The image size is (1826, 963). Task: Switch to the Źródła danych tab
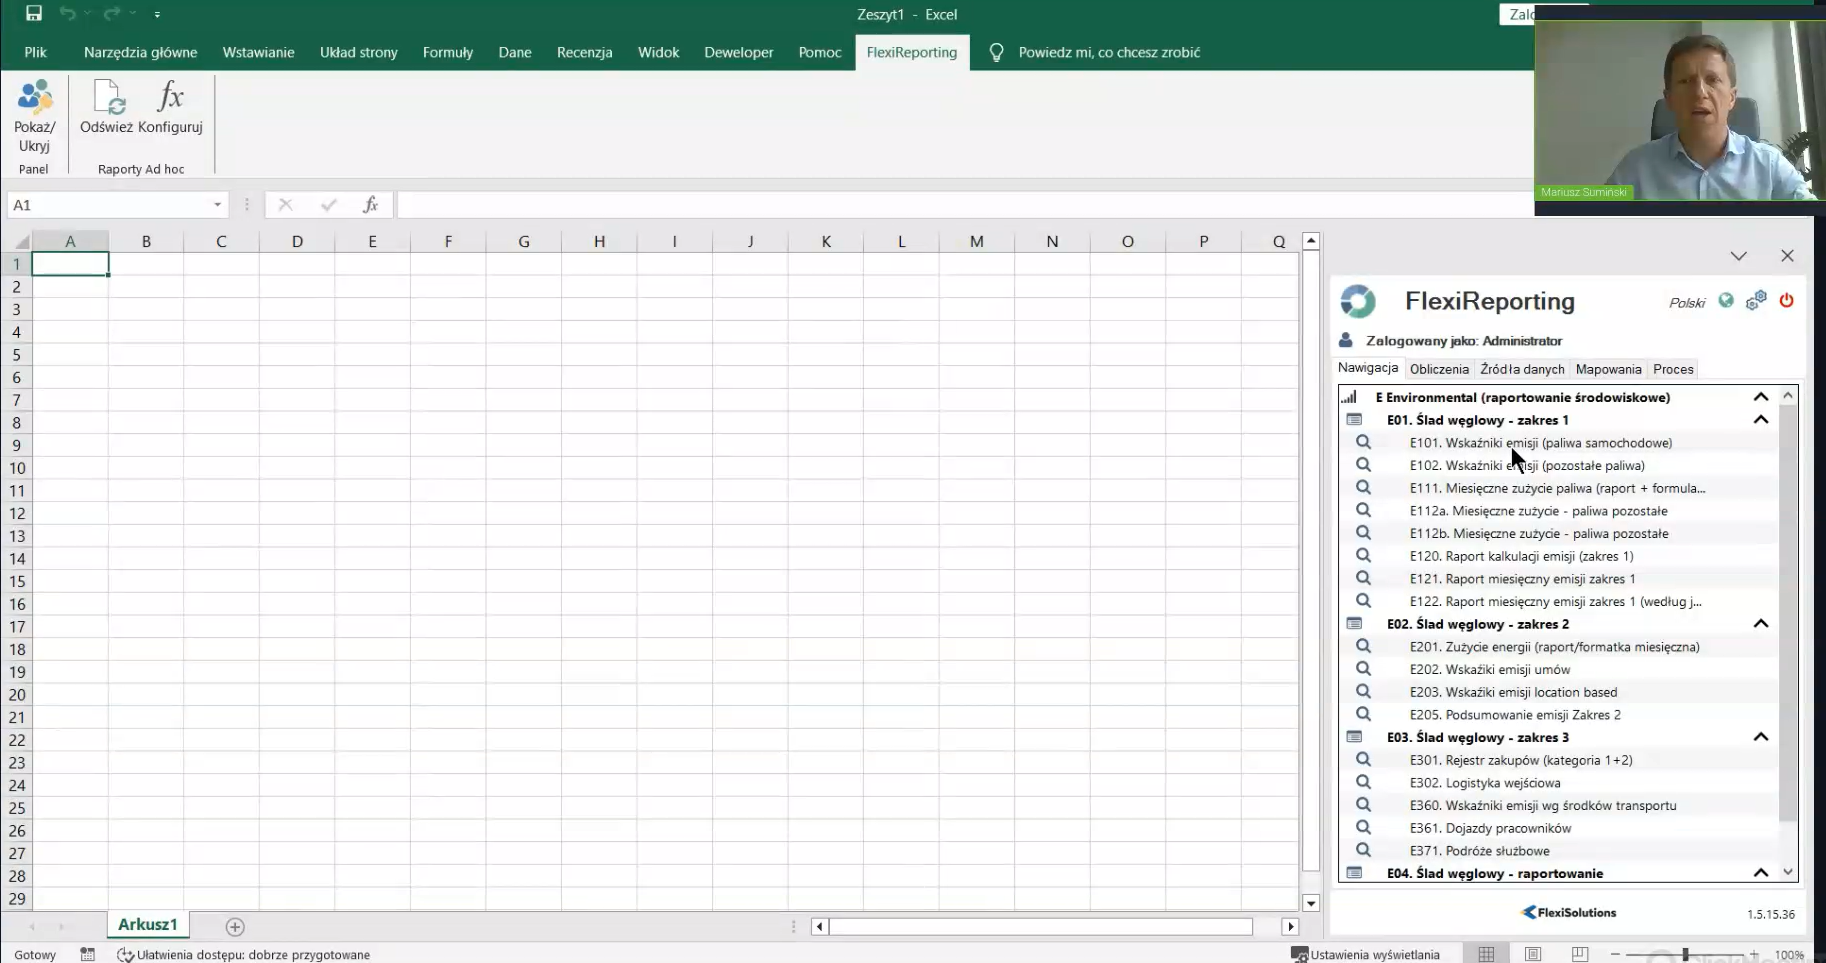(1522, 369)
